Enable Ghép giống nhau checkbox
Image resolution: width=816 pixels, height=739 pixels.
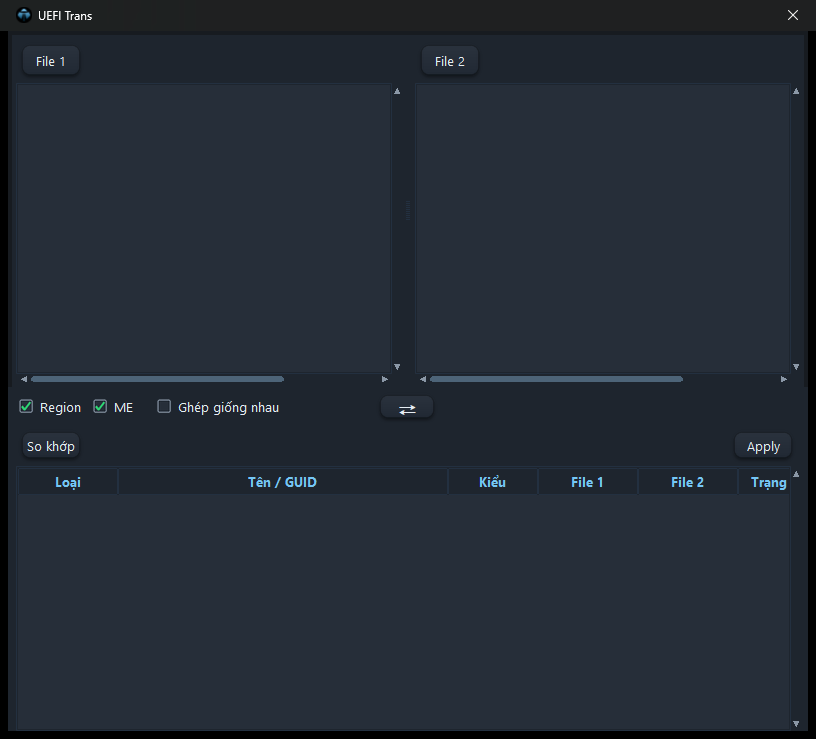(x=164, y=406)
